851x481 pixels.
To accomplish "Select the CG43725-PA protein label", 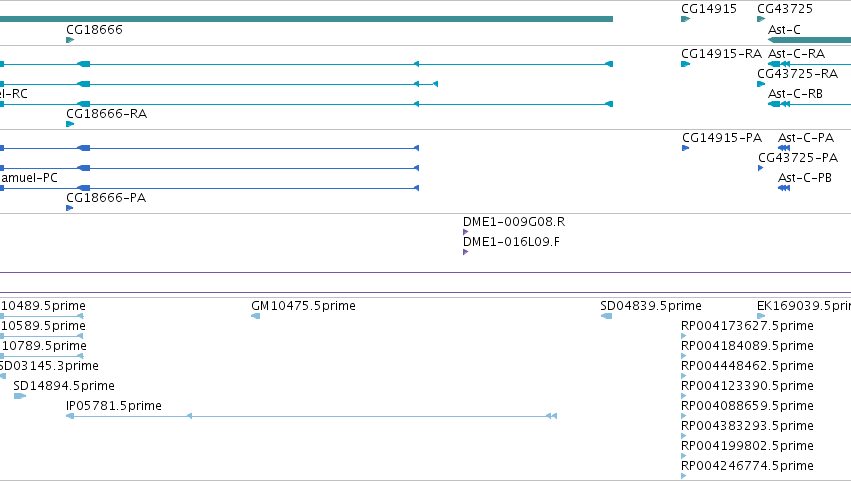I will point(798,157).
